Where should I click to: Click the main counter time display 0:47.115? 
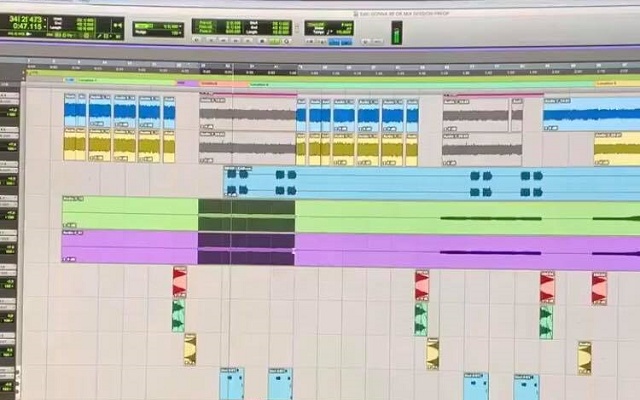pyautogui.click(x=27, y=27)
